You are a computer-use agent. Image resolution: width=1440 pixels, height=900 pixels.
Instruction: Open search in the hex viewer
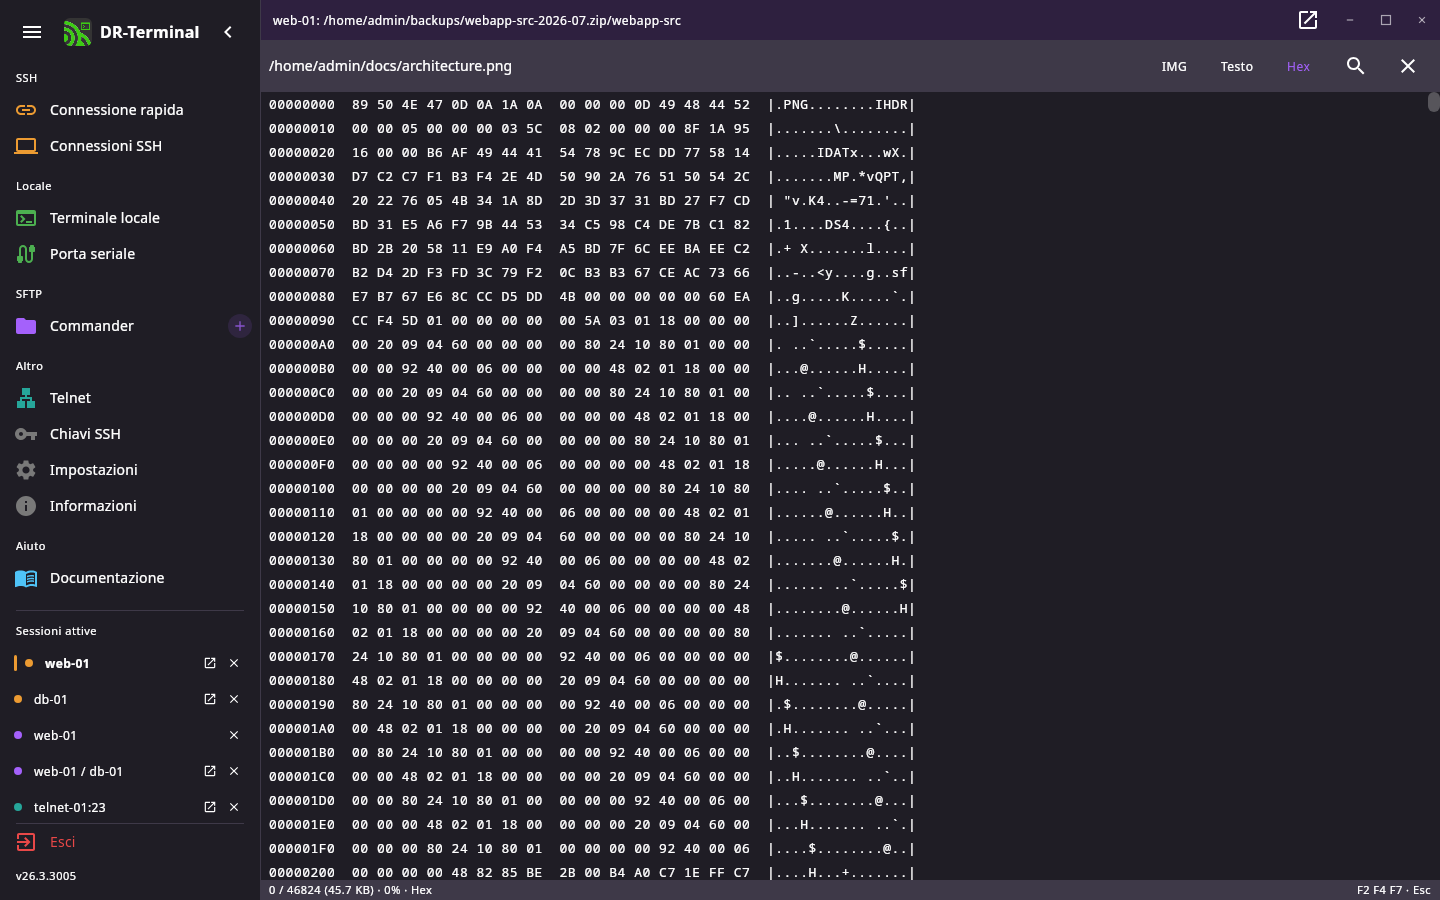pos(1356,66)
